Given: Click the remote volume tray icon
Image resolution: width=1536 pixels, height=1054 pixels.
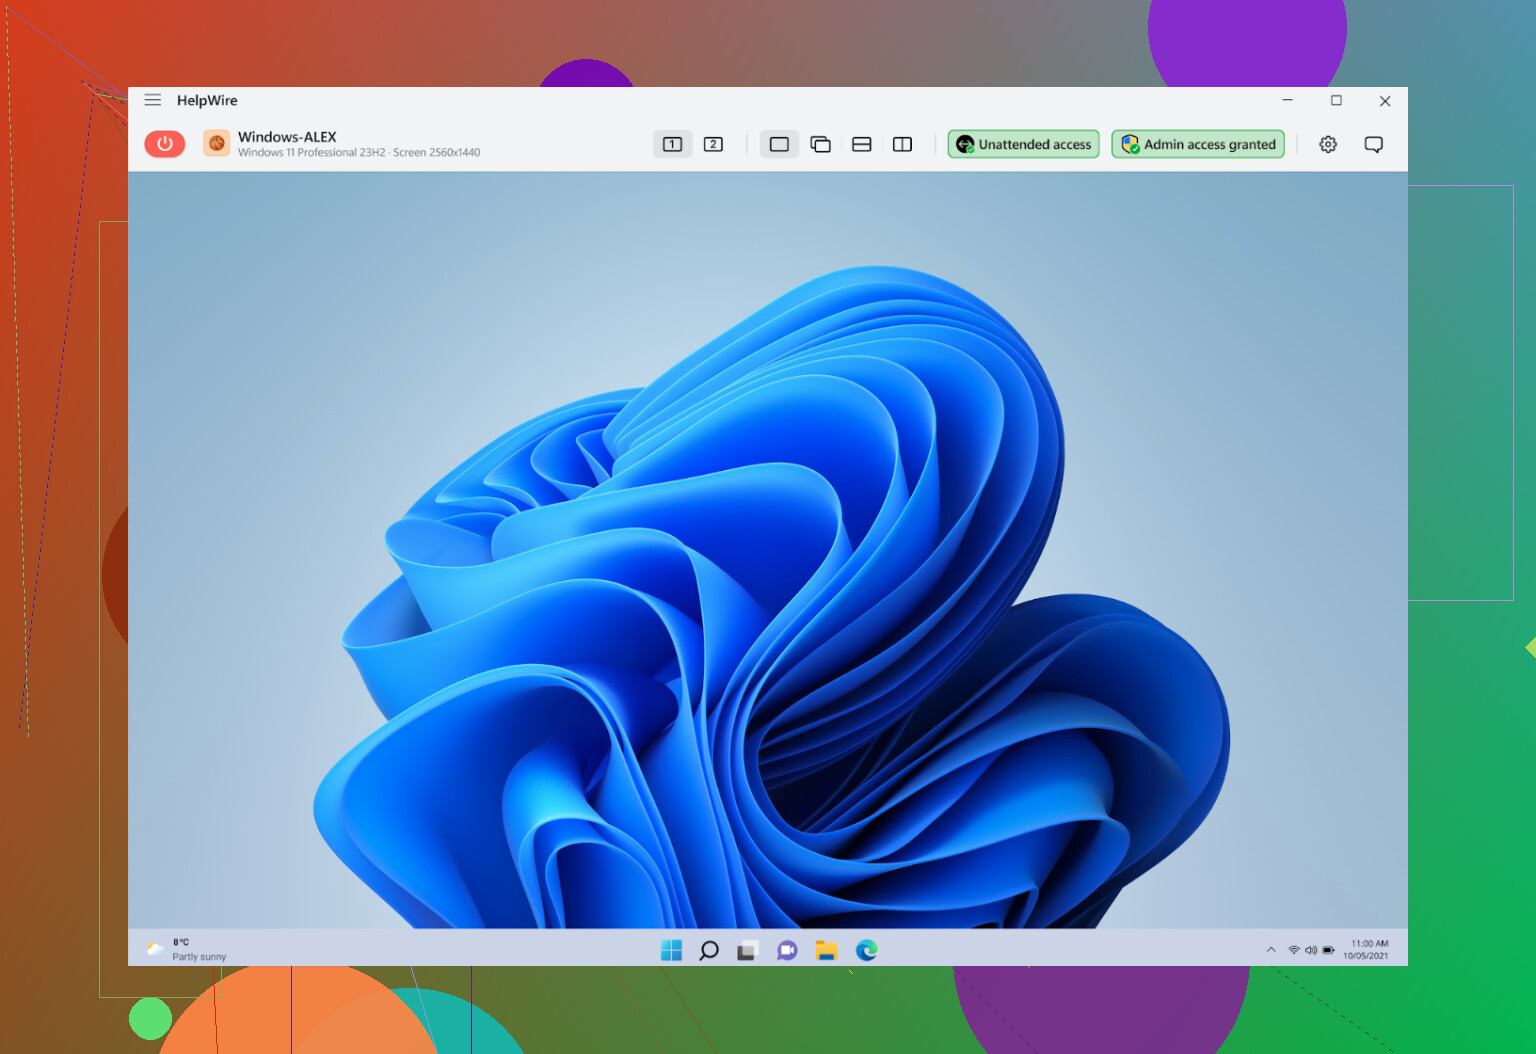Looking at the screenshot, I should click(1311, 950).
